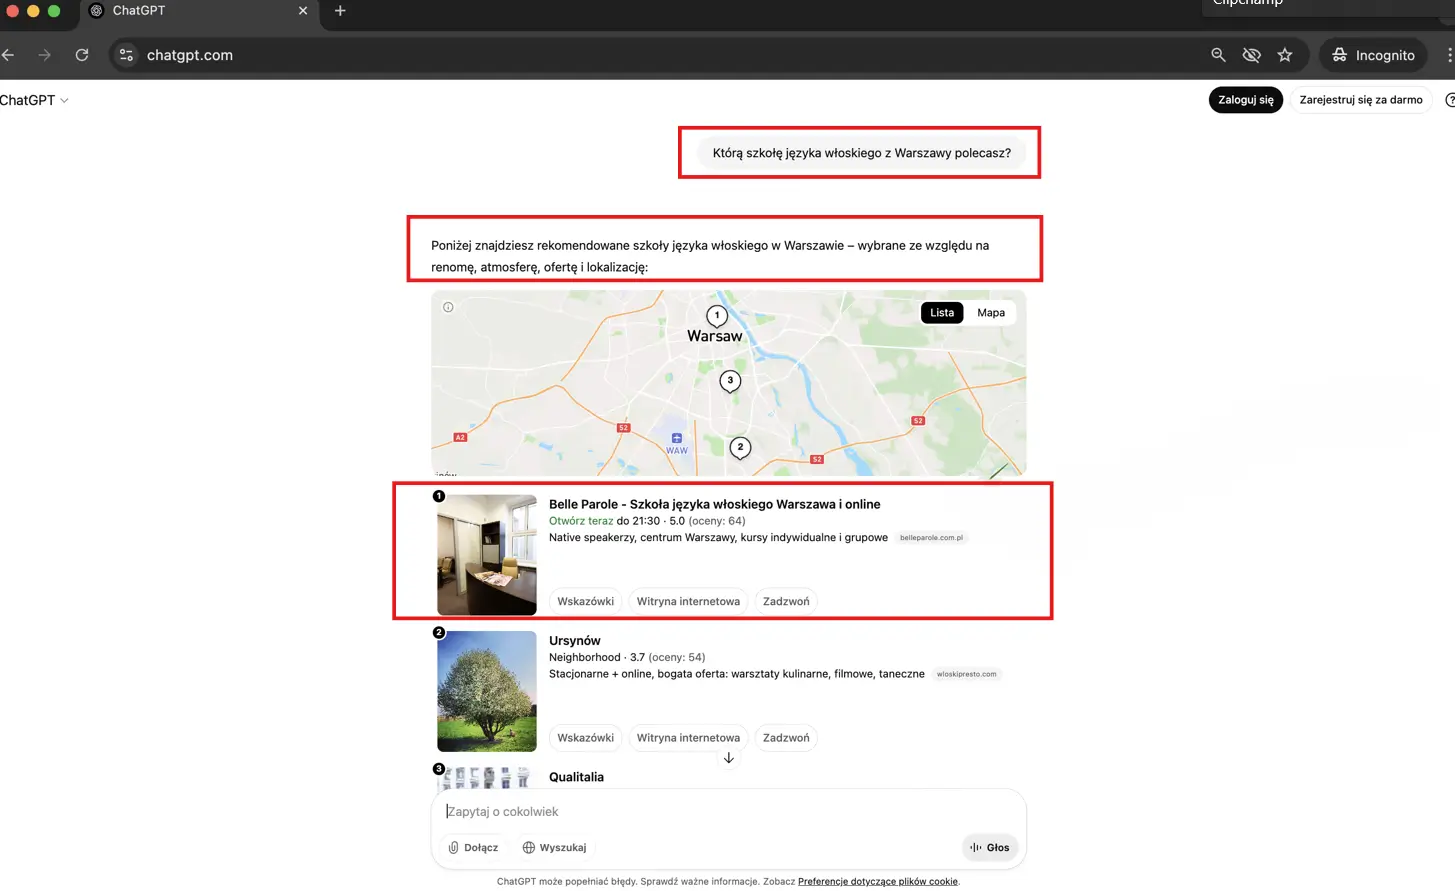This screenshot has width=1455, height=891.
Task: Click Wskazówki for Ursynów
Action: point(585,738)
